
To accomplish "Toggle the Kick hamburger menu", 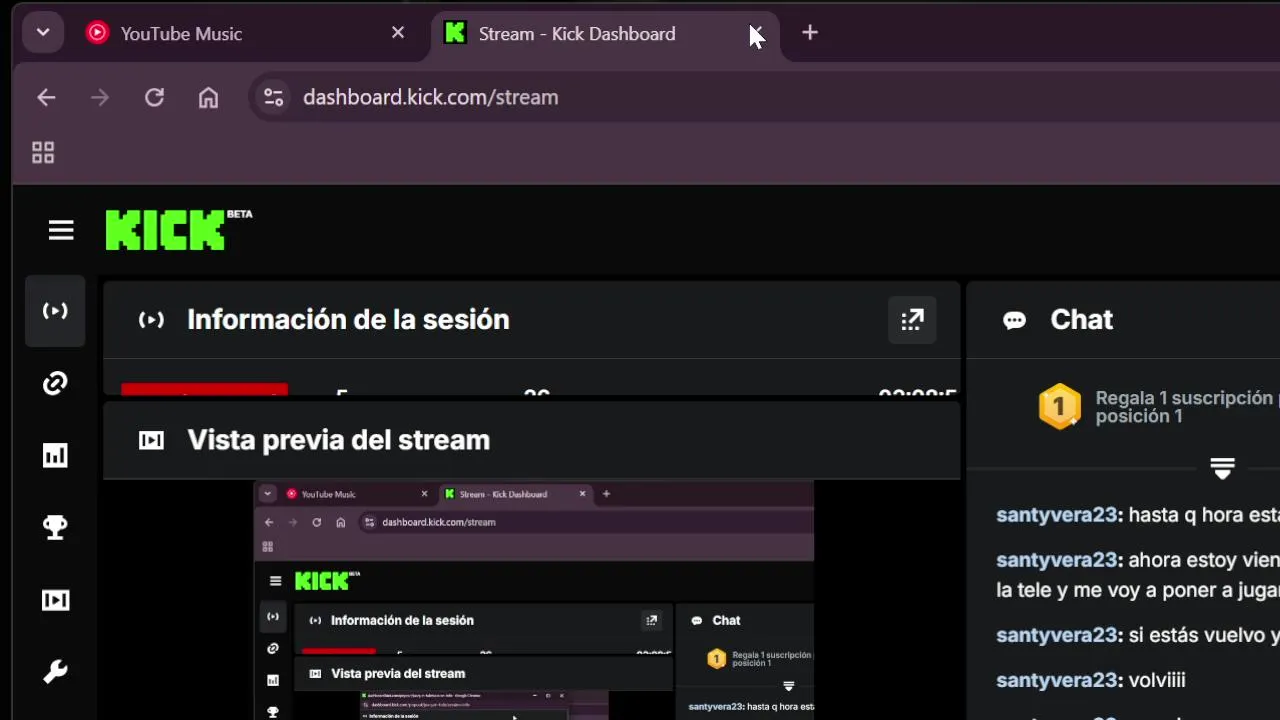I will click(61, 231).
